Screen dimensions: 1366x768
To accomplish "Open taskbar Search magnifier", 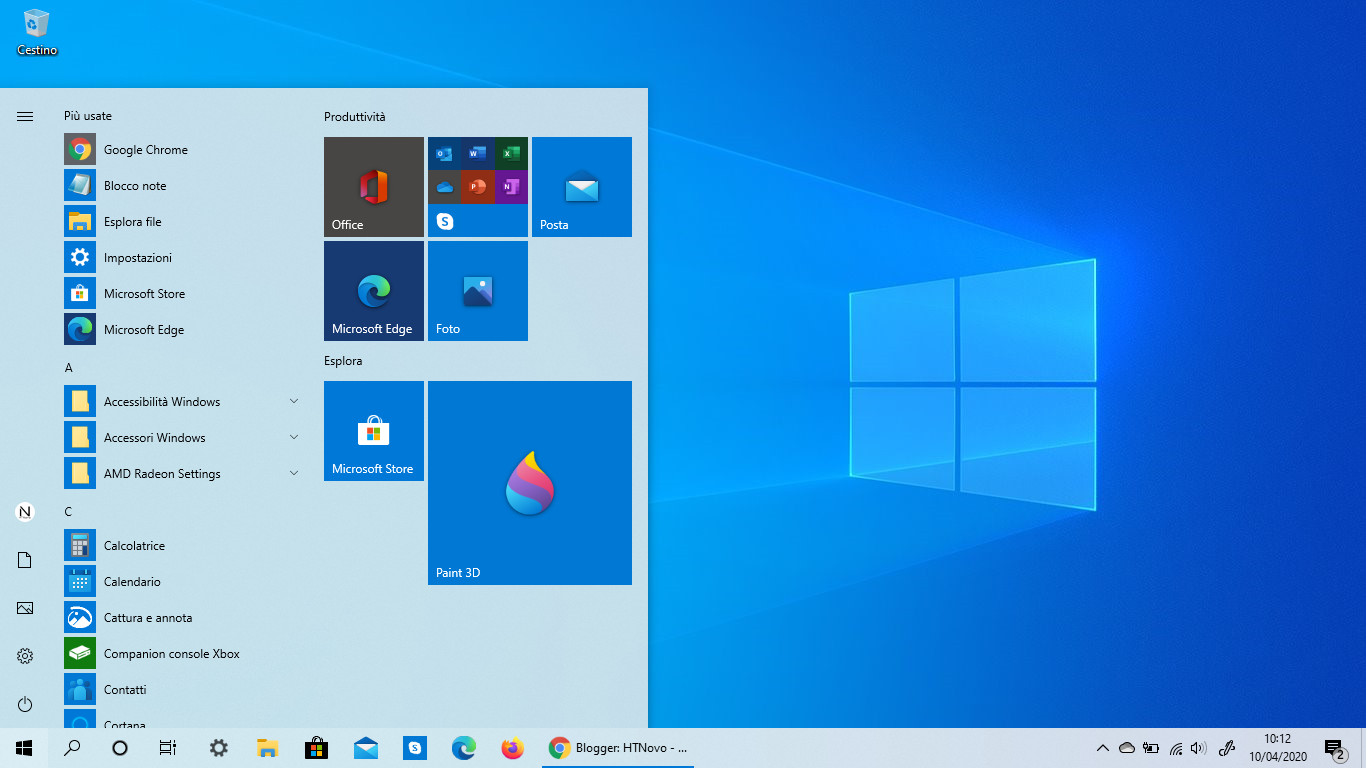I will (x=72, y=748).
